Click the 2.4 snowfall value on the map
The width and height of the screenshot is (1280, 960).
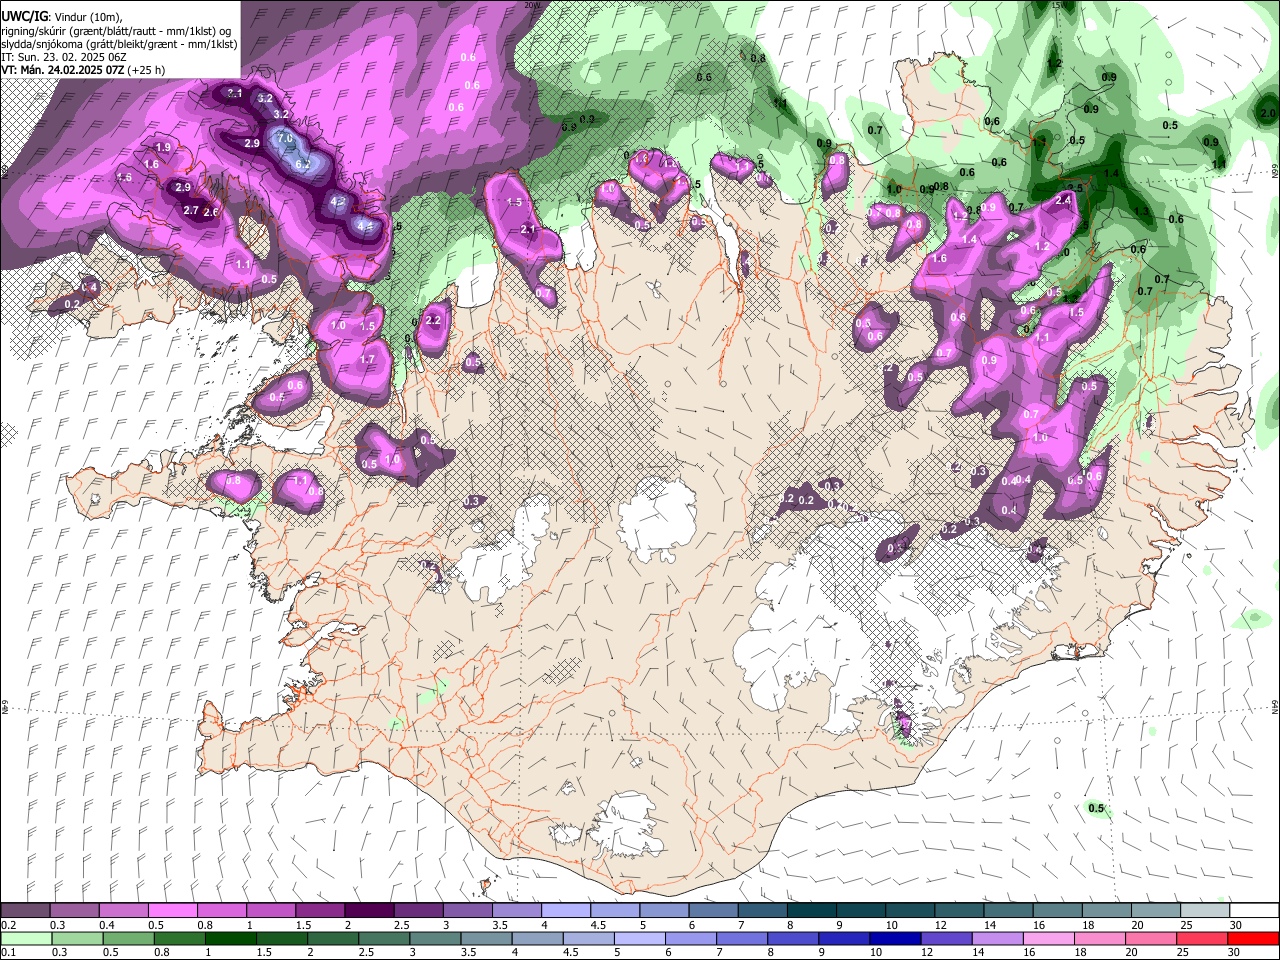(x=1064, y=200)
